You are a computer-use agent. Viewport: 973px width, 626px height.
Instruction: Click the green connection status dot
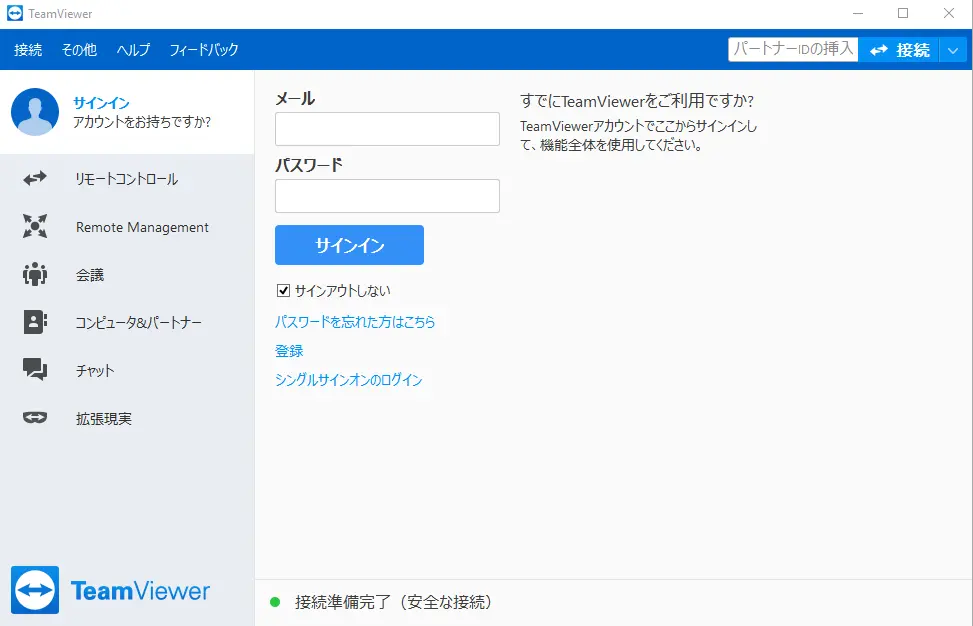pos(275,602)
